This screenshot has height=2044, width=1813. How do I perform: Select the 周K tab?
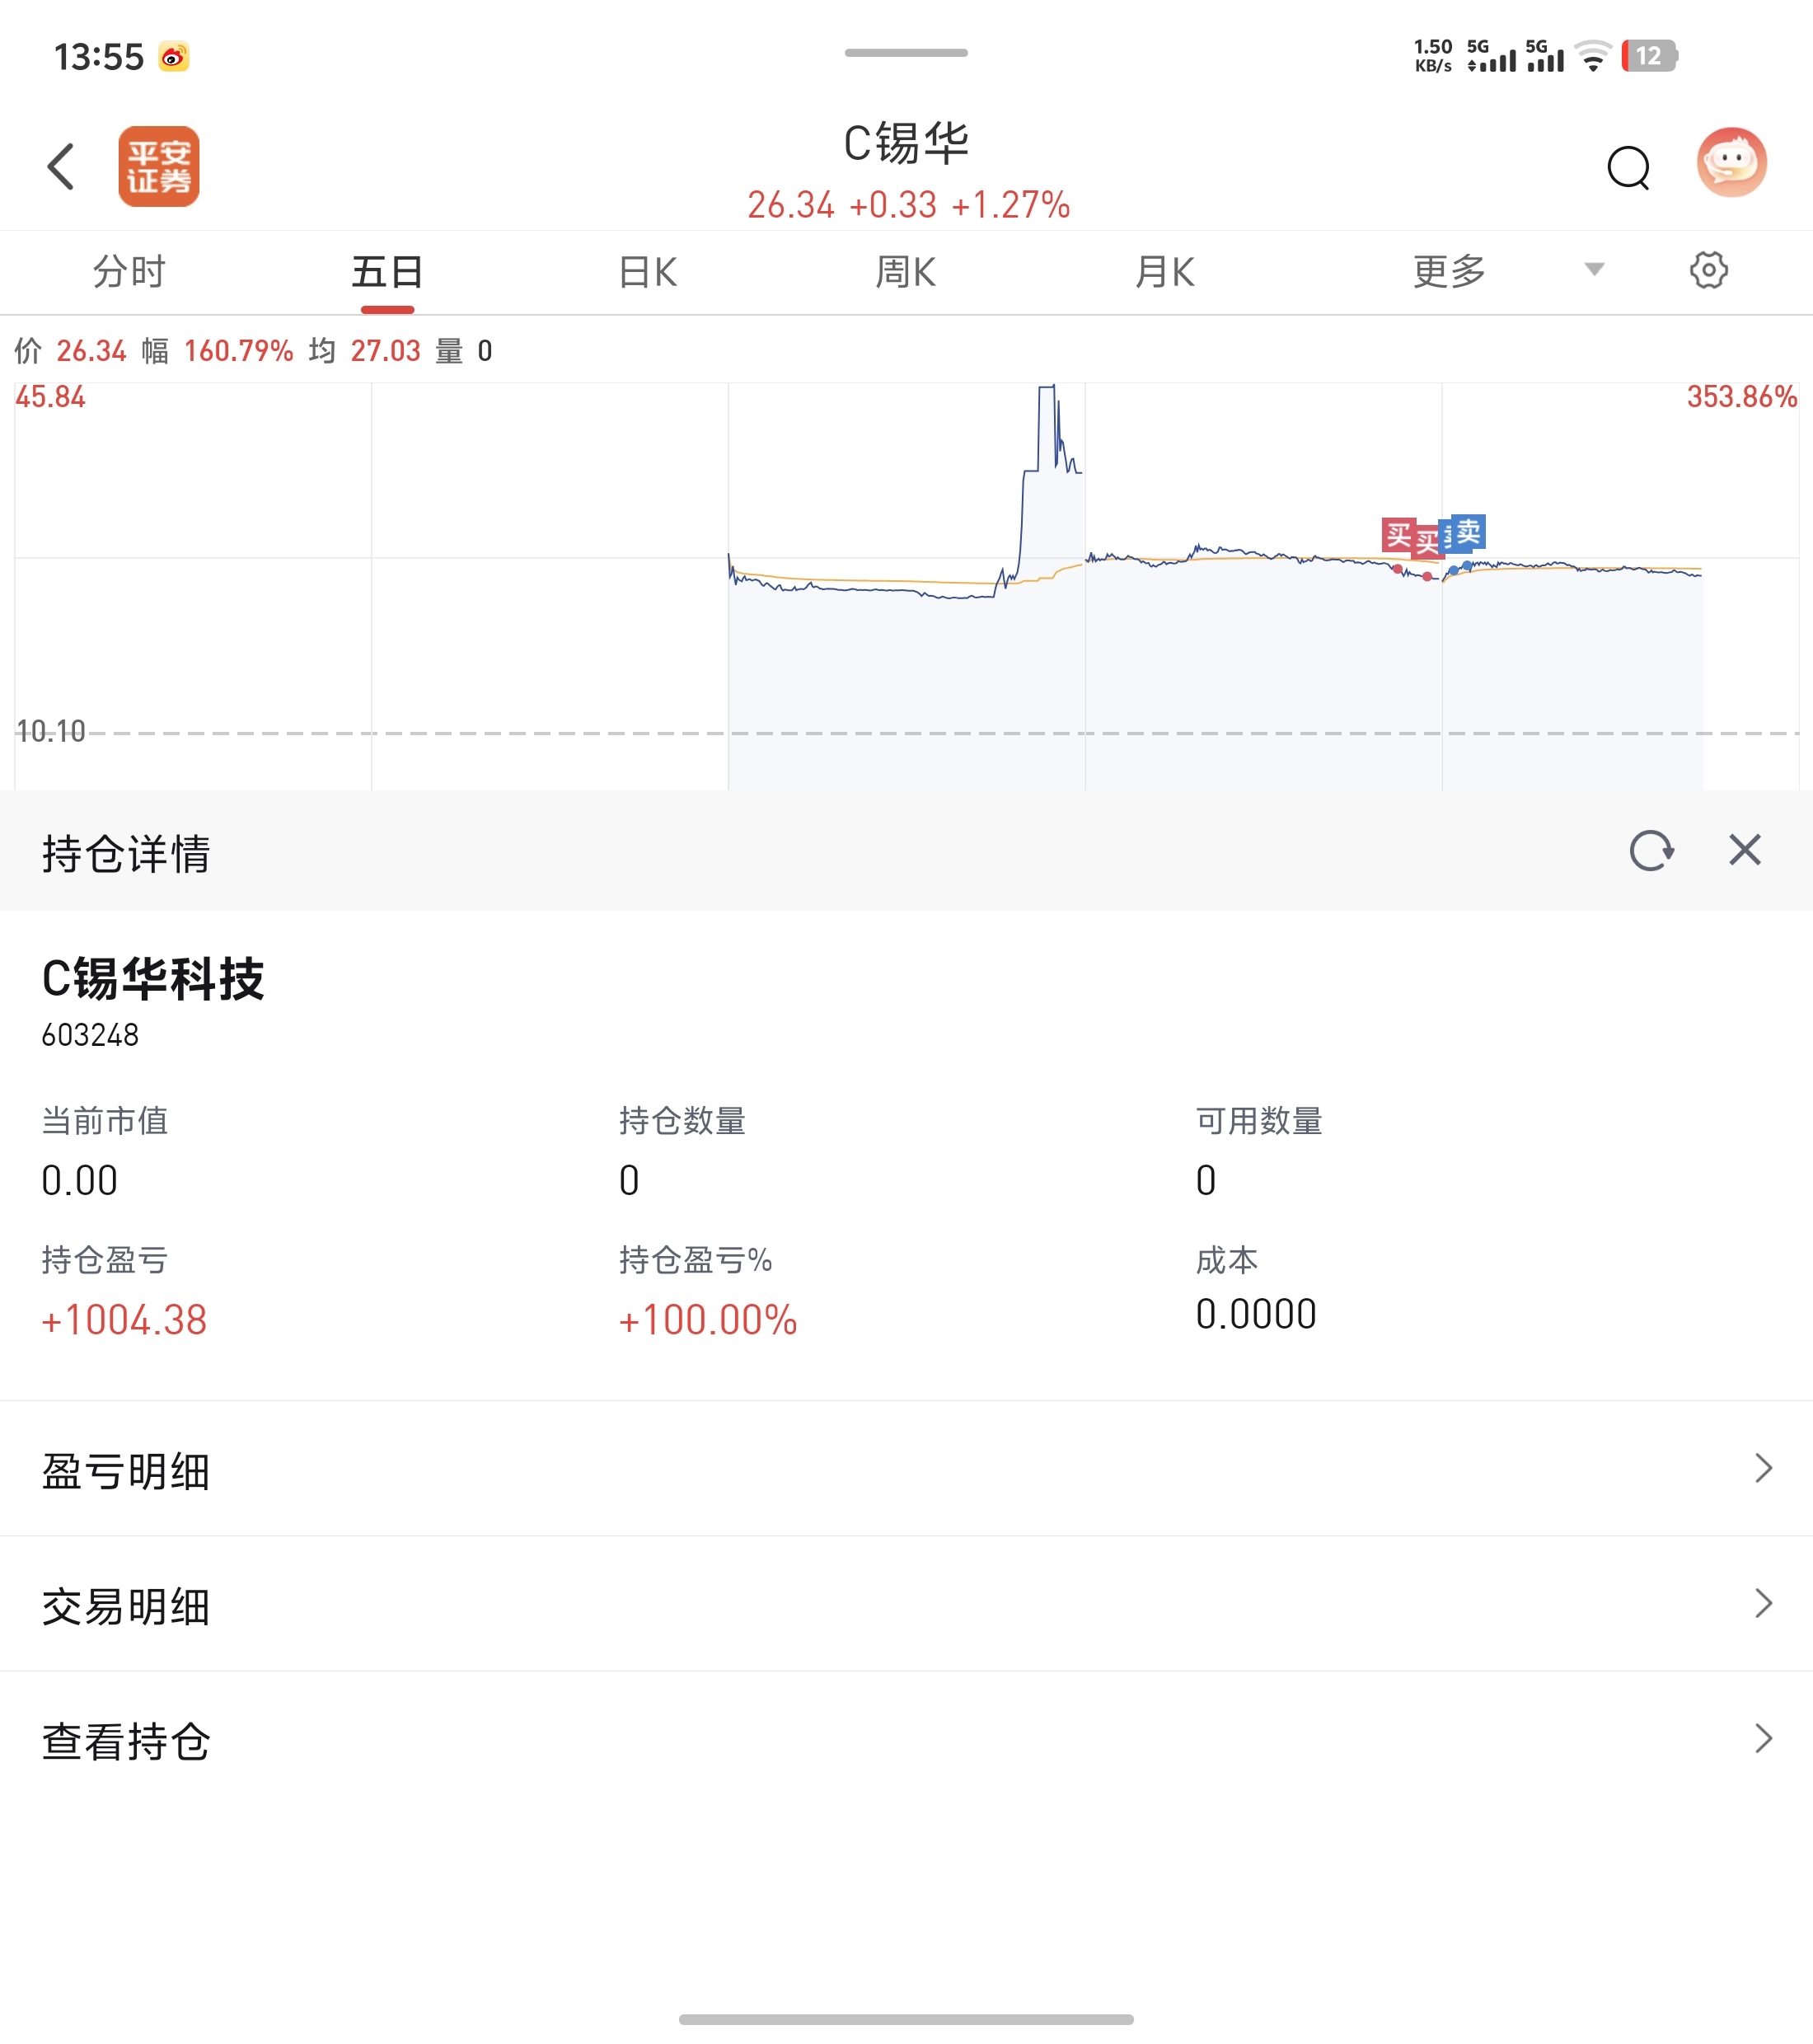click(905, 271)
